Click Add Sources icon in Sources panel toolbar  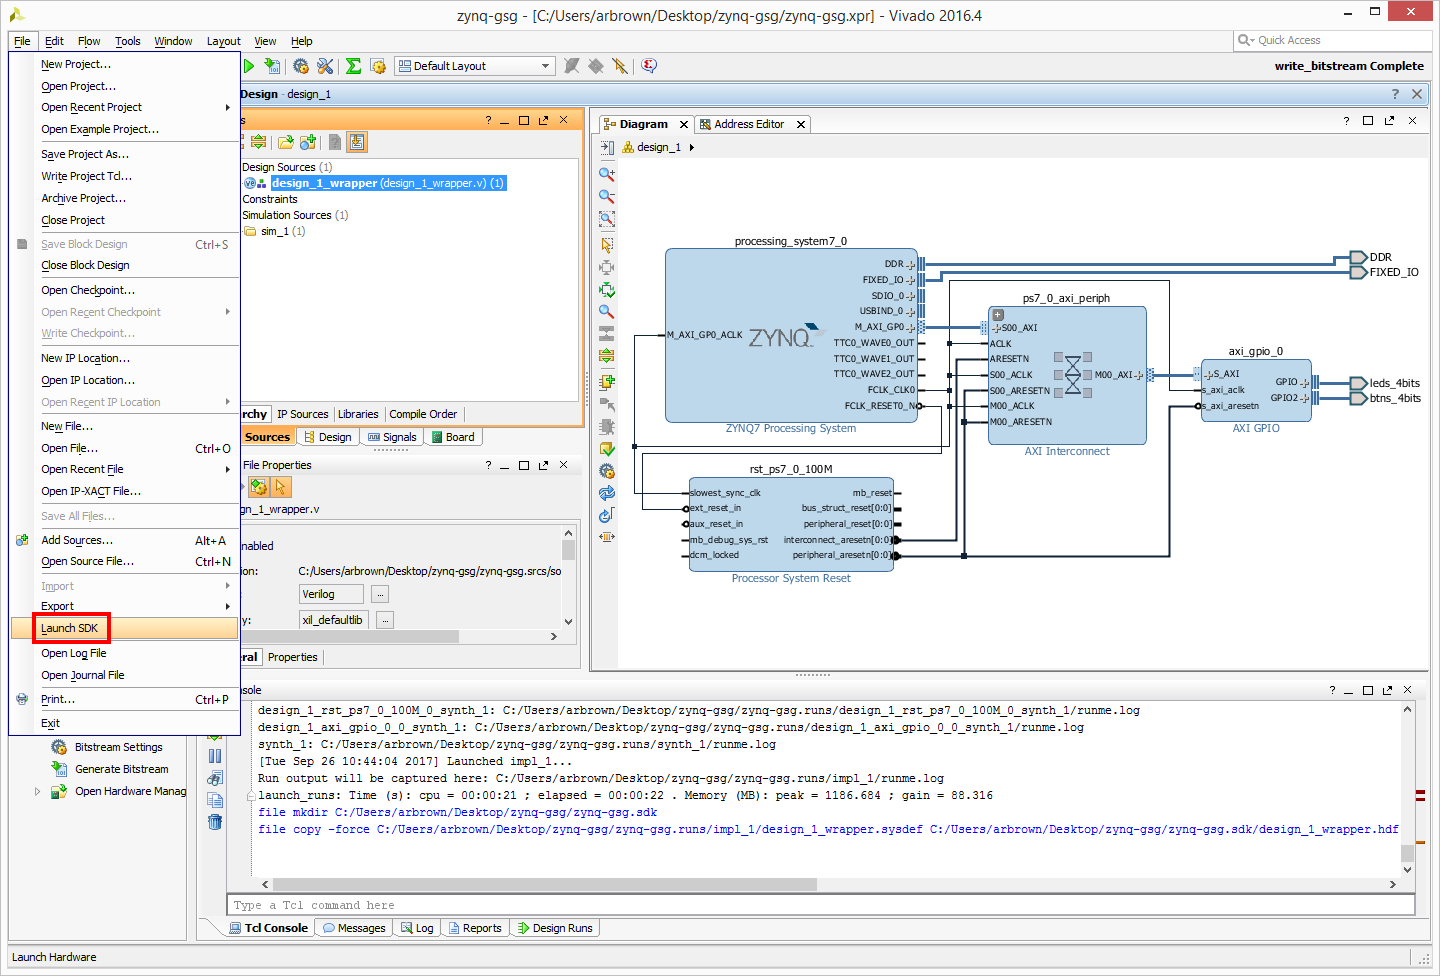[x=308, y=142]
